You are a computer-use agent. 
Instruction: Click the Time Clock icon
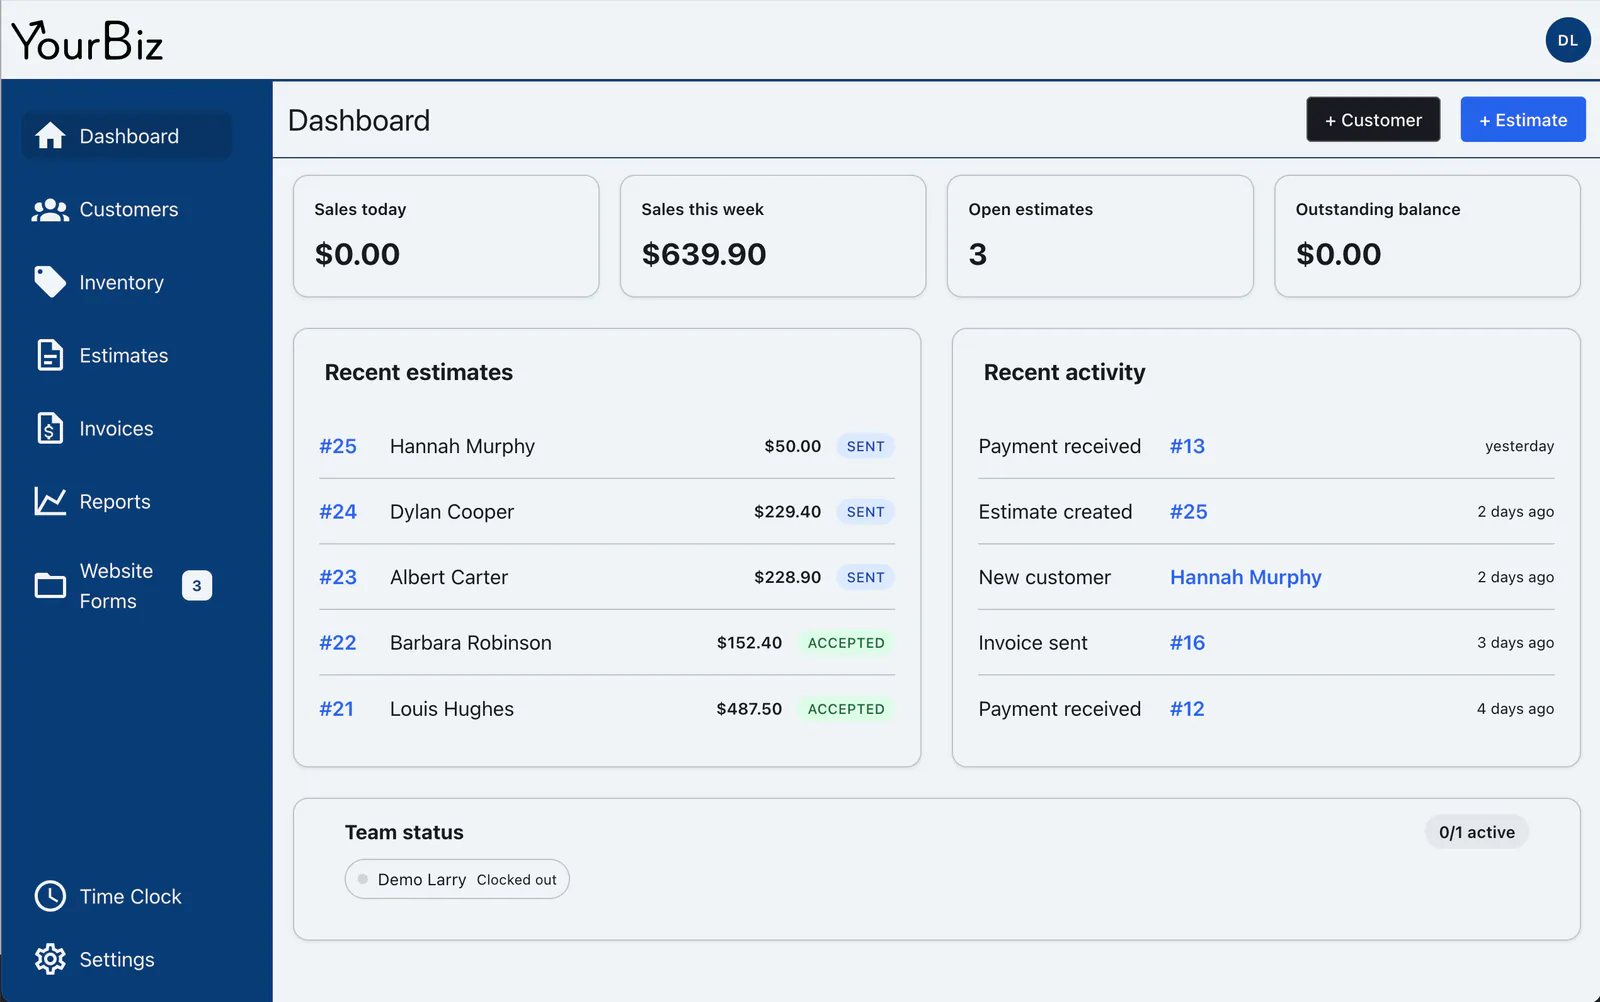[x=50, y=896]
